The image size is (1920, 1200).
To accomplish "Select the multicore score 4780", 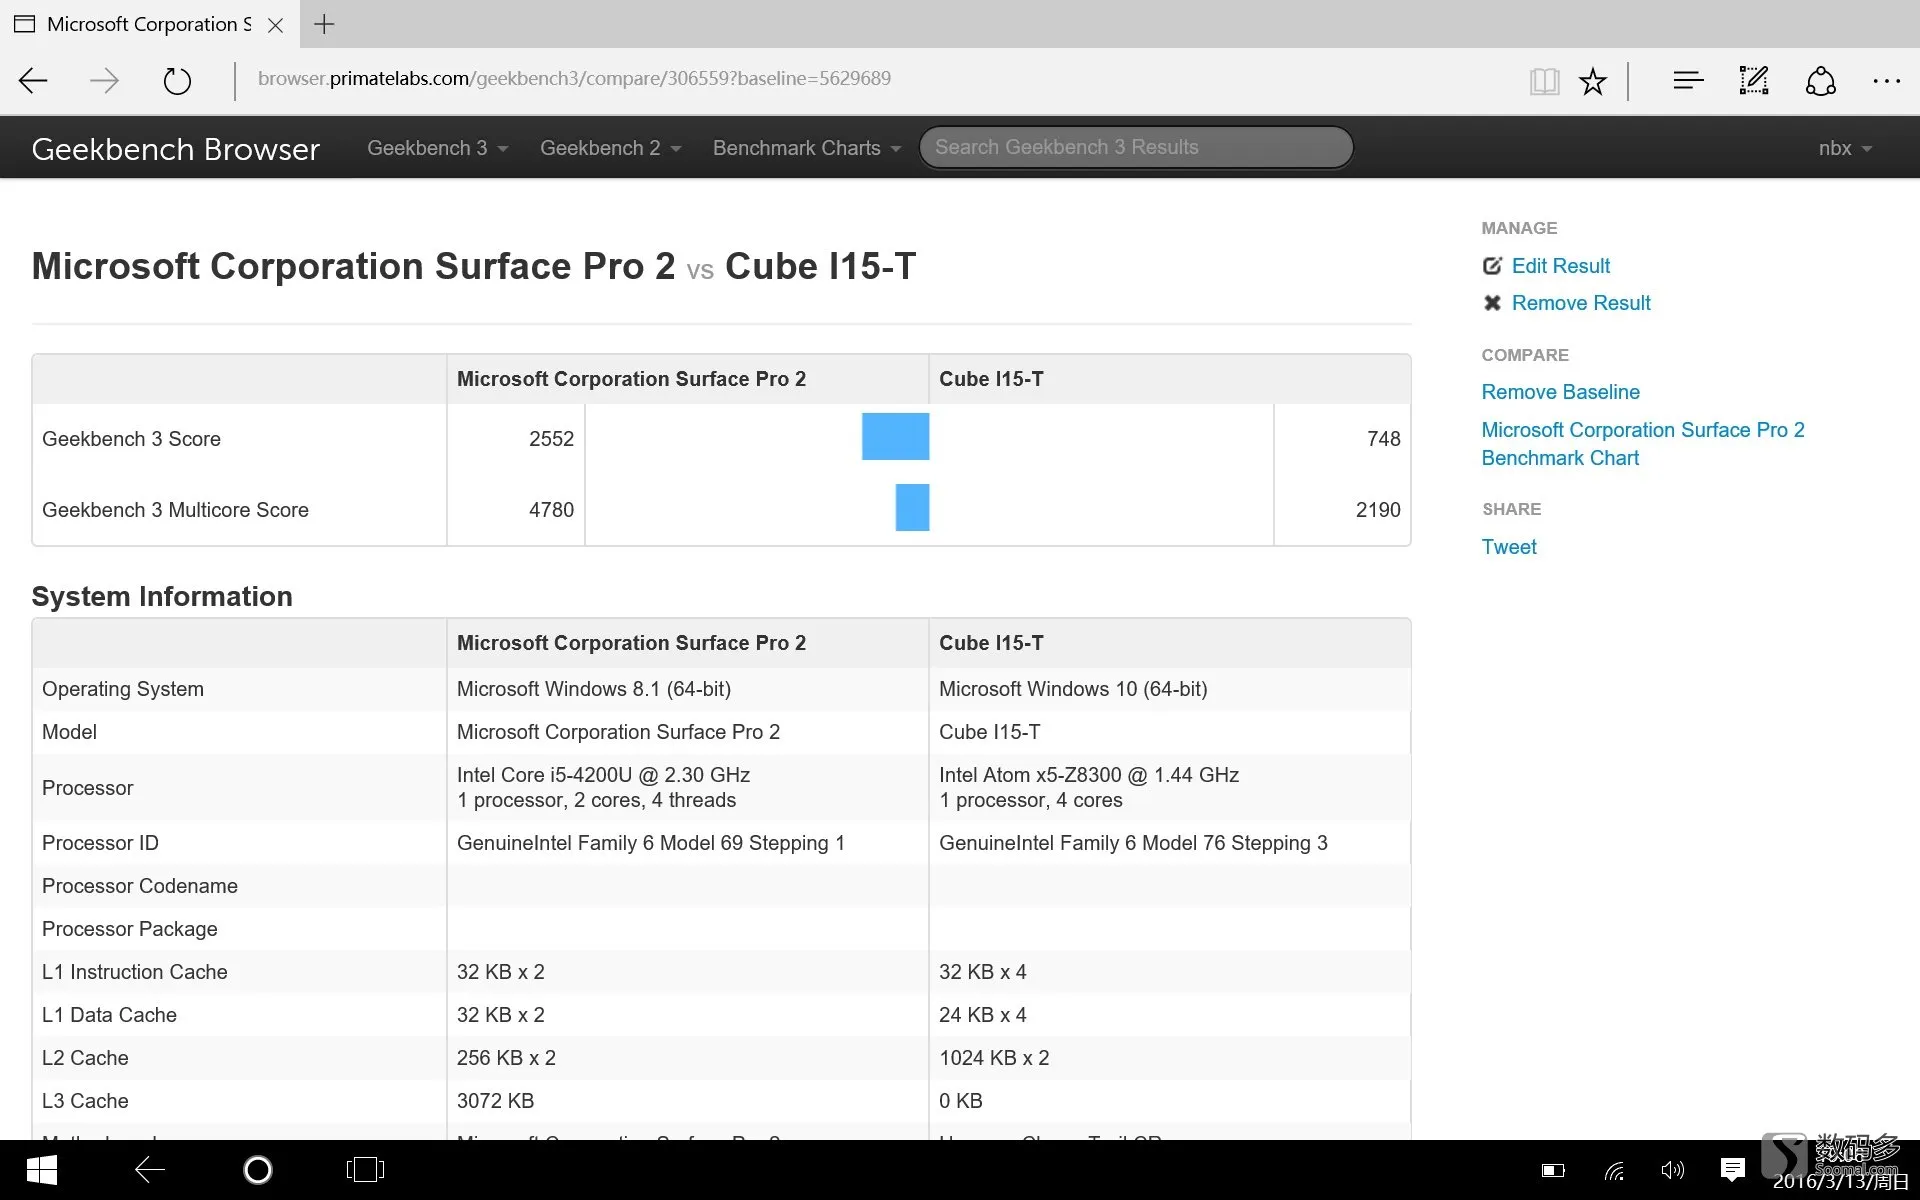I will click(551, 510).
